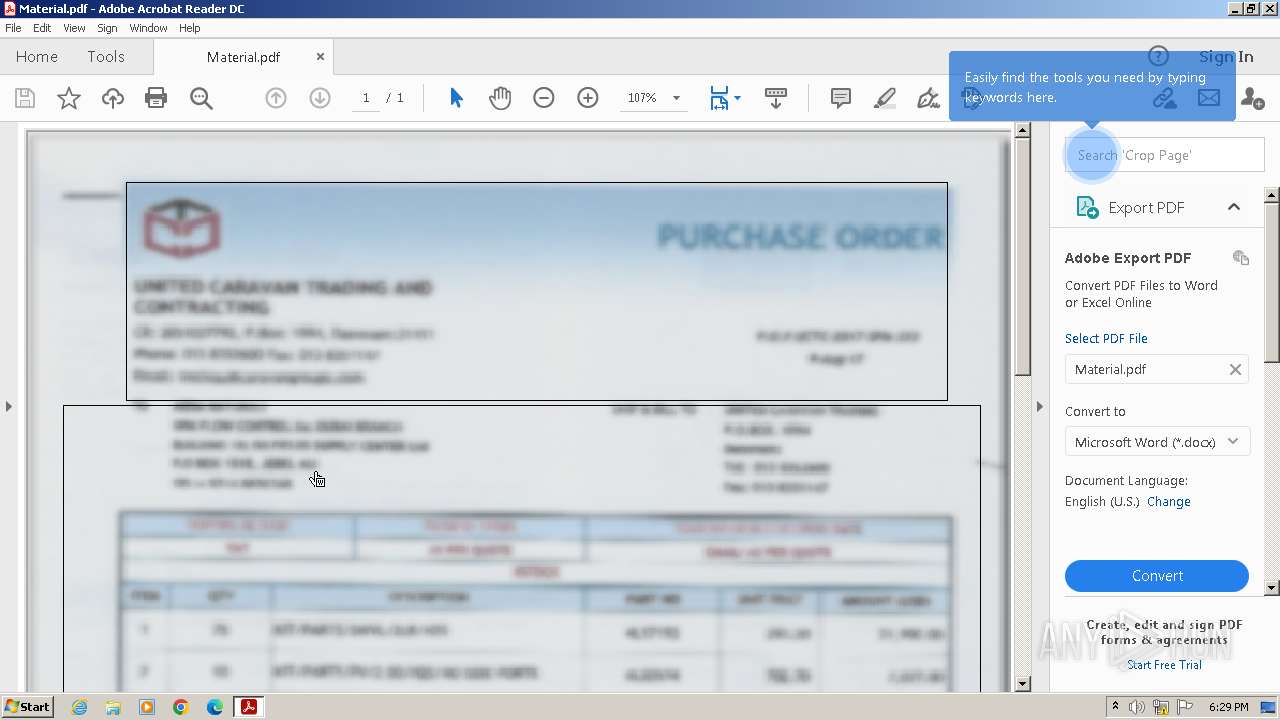Open the Help question mark icon
Viewport: 1280px width, 720px height.
pyautogui.click(x=1158, y=56)
